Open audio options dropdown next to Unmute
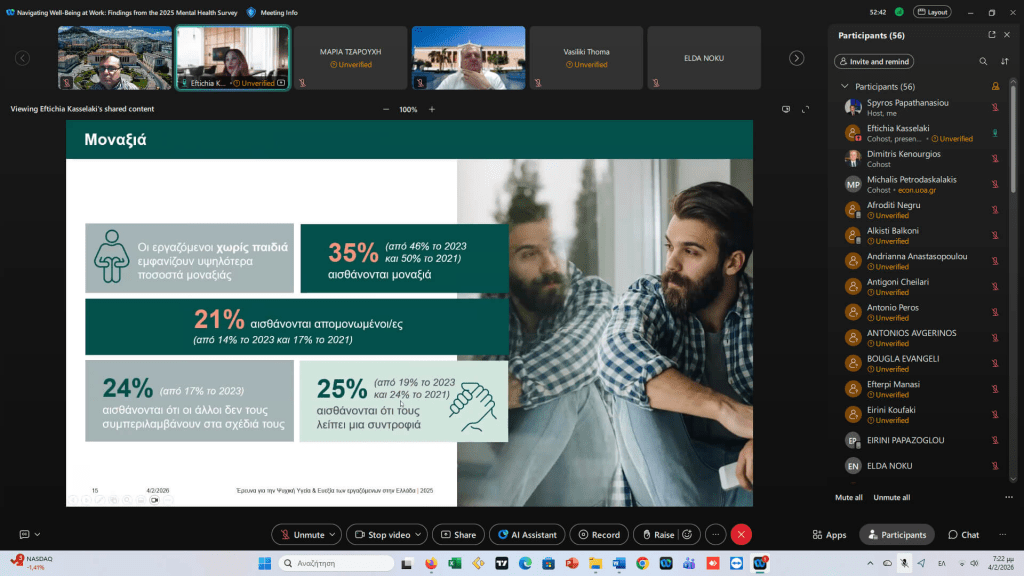 click(332, 534)
